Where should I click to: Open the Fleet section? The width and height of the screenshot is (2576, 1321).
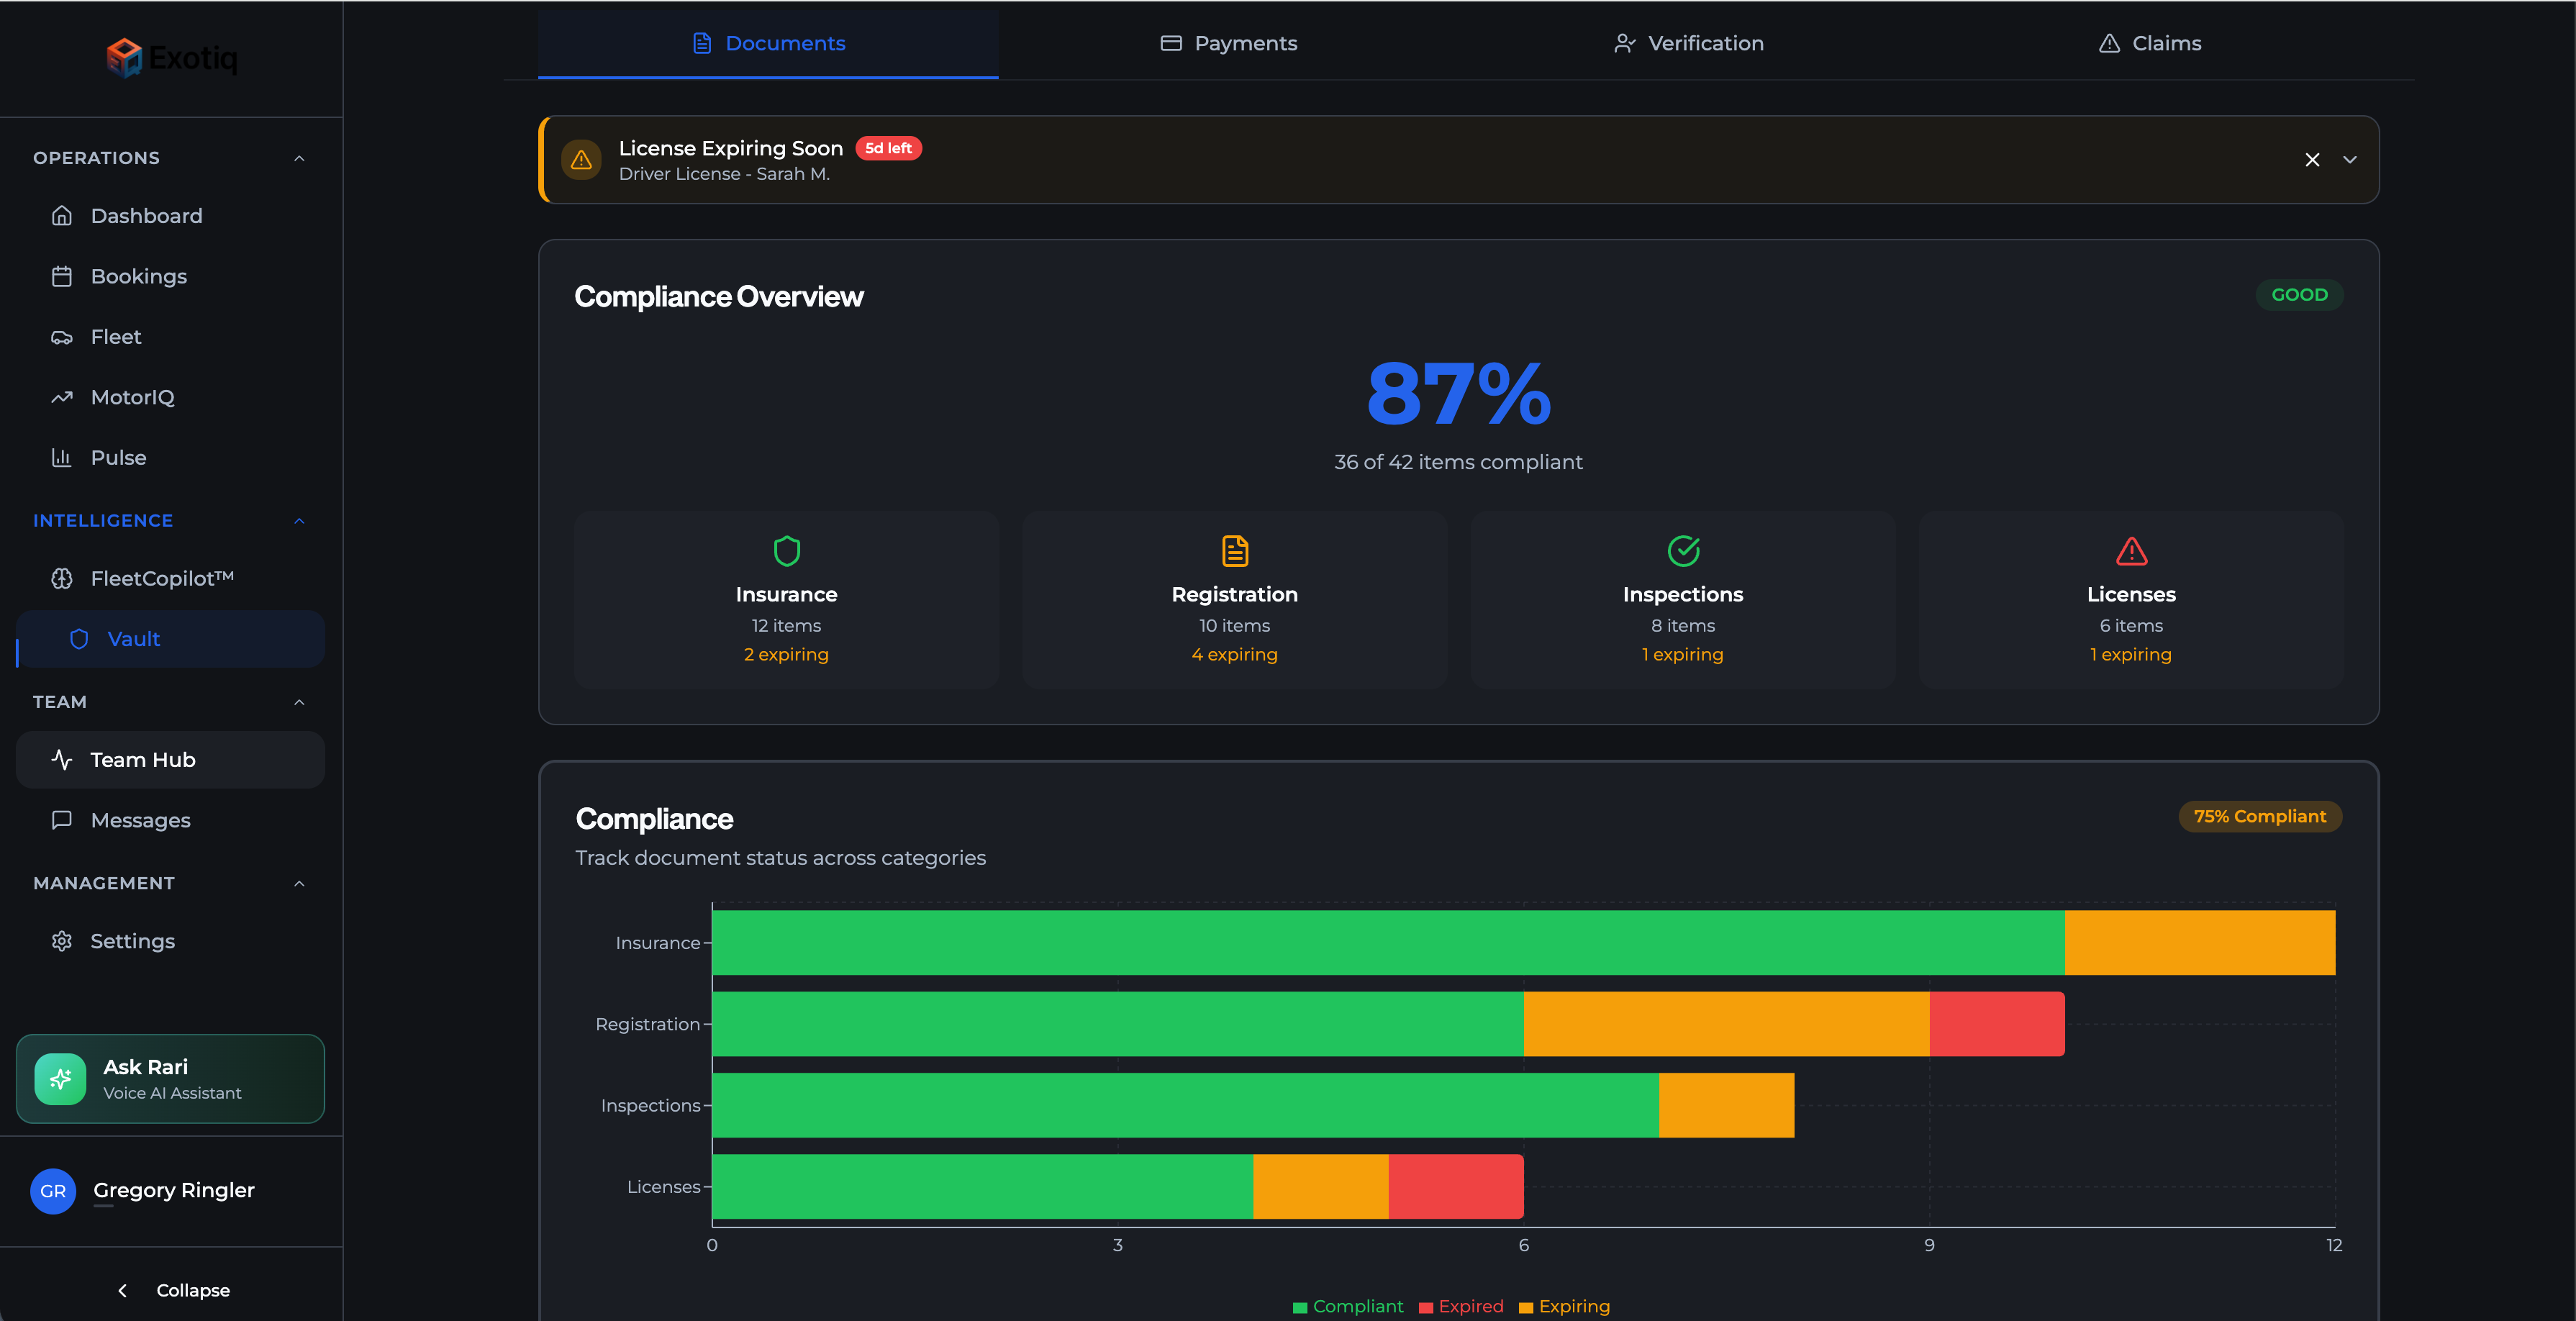coord(116,337)
